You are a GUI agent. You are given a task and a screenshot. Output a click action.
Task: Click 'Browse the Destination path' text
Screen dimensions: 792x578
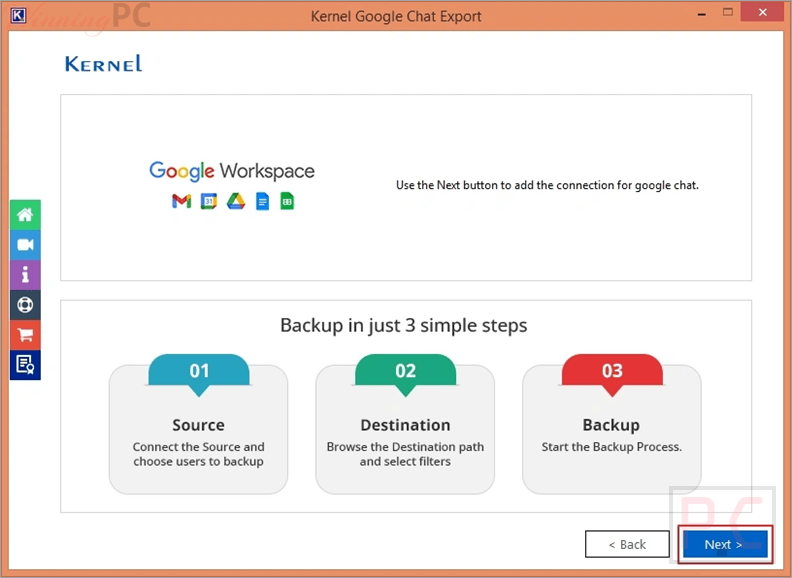coord(405,454)
